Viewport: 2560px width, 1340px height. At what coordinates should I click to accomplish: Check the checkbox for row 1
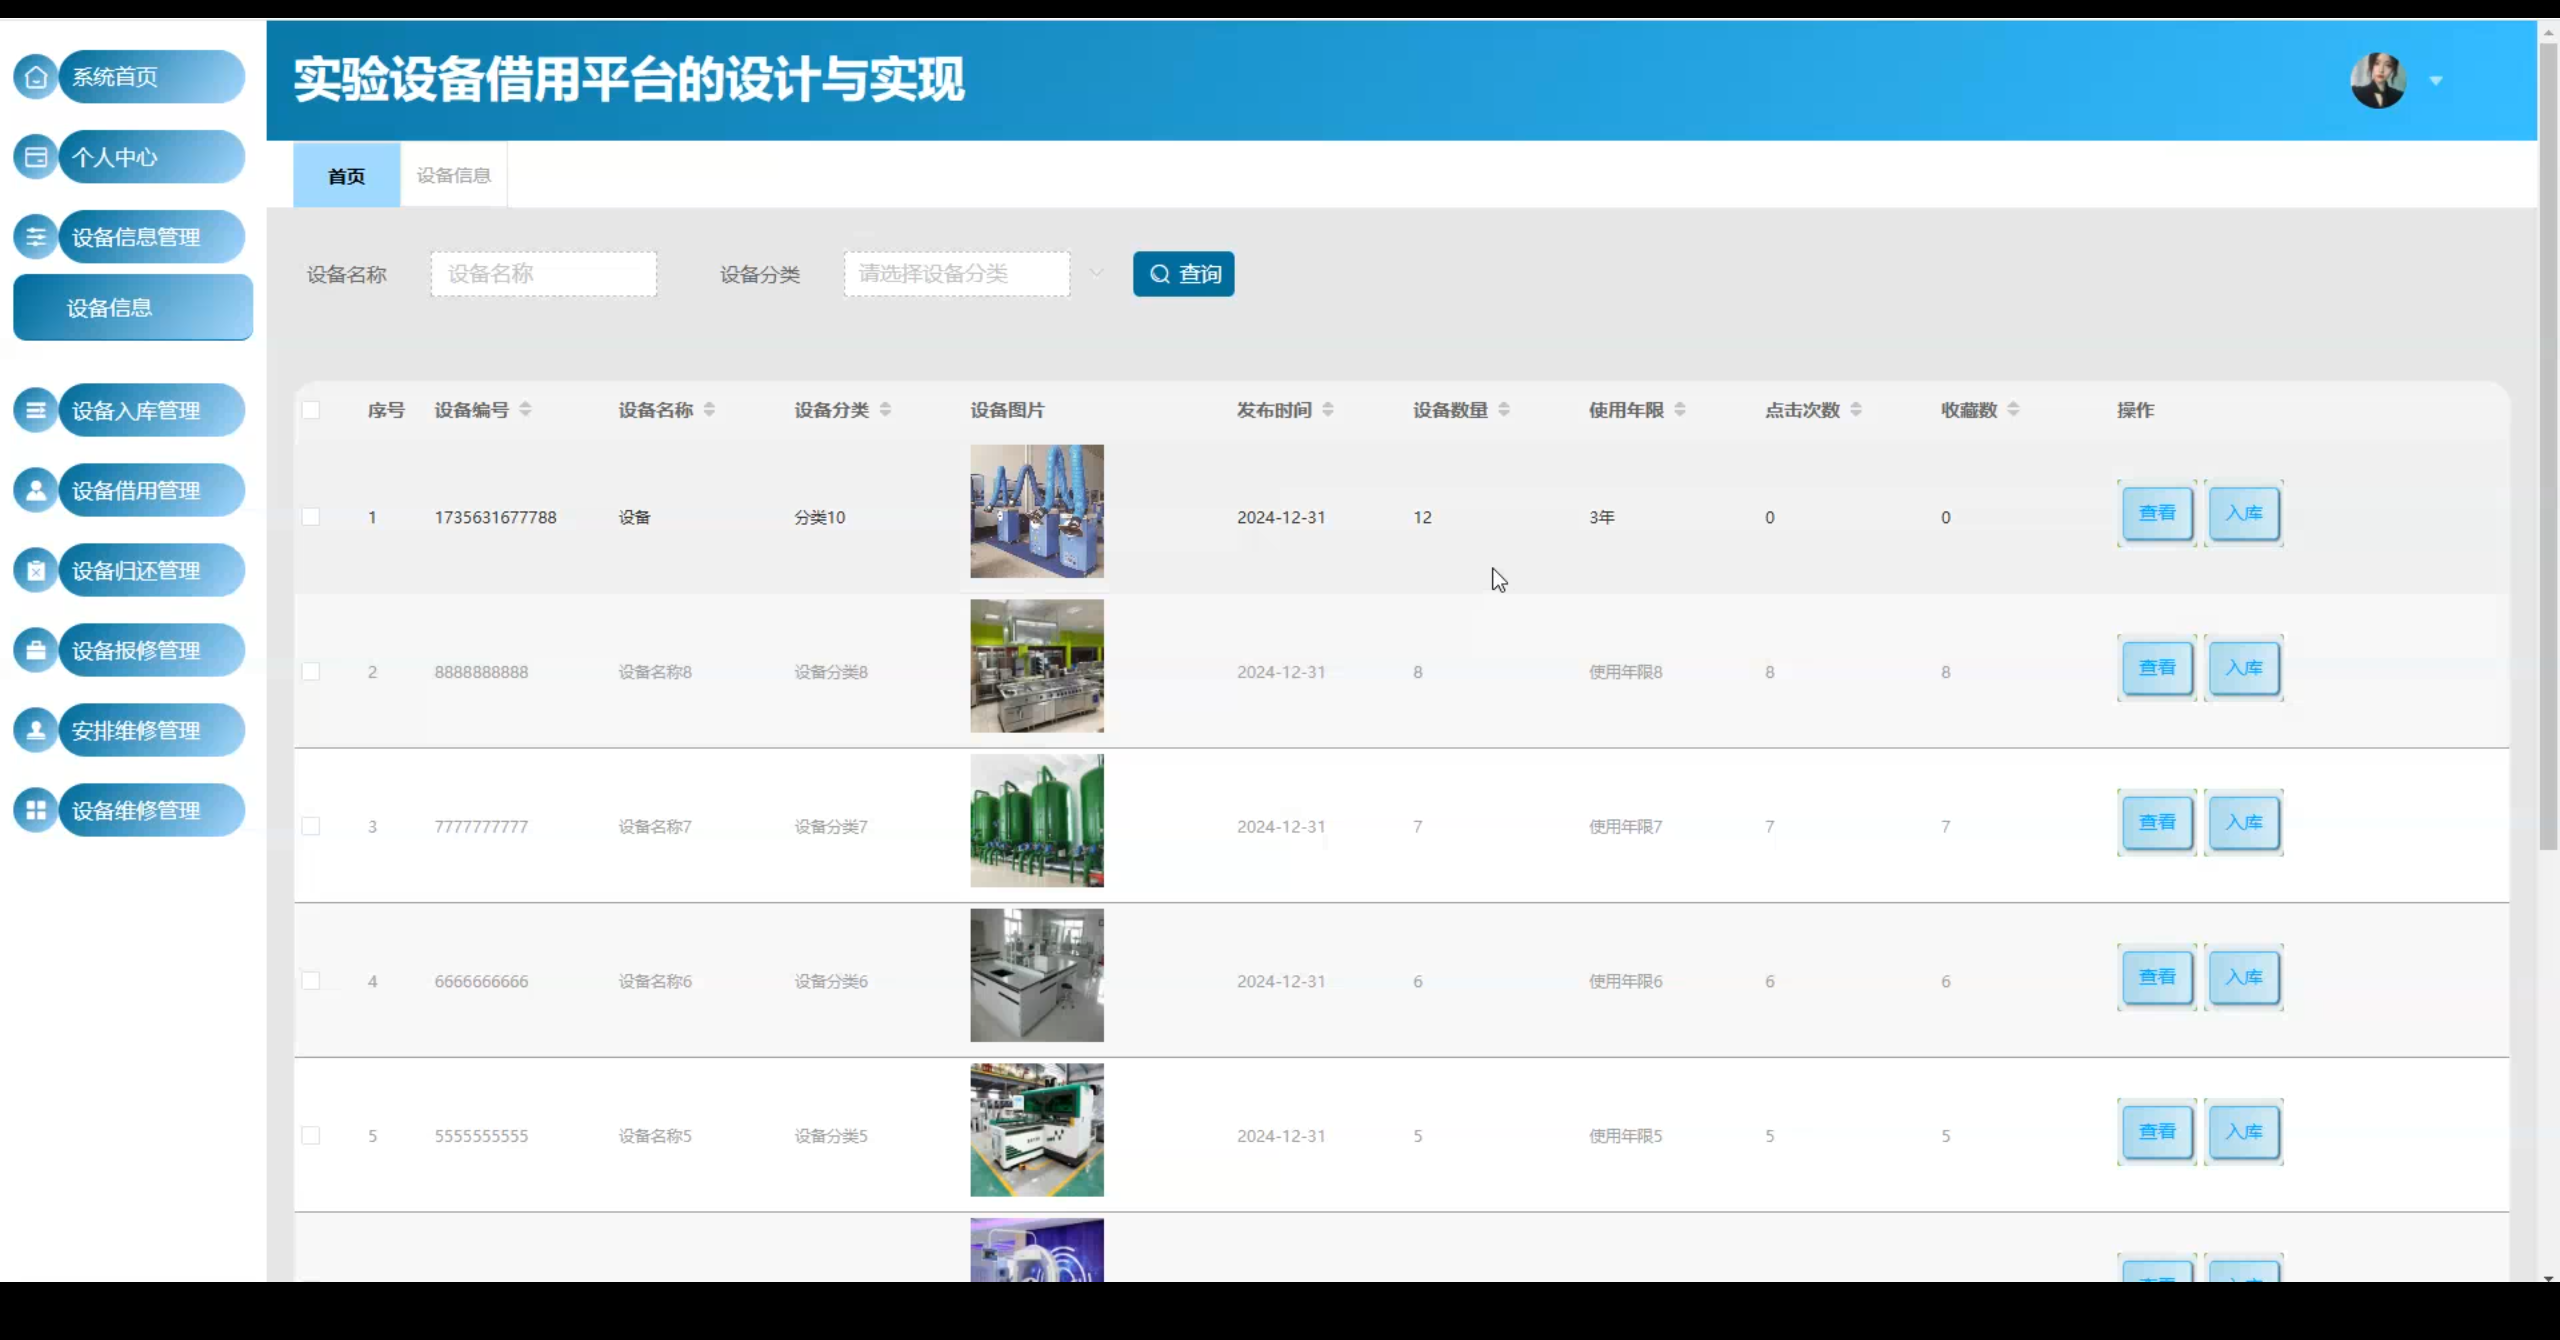click(x=311, y=517)
